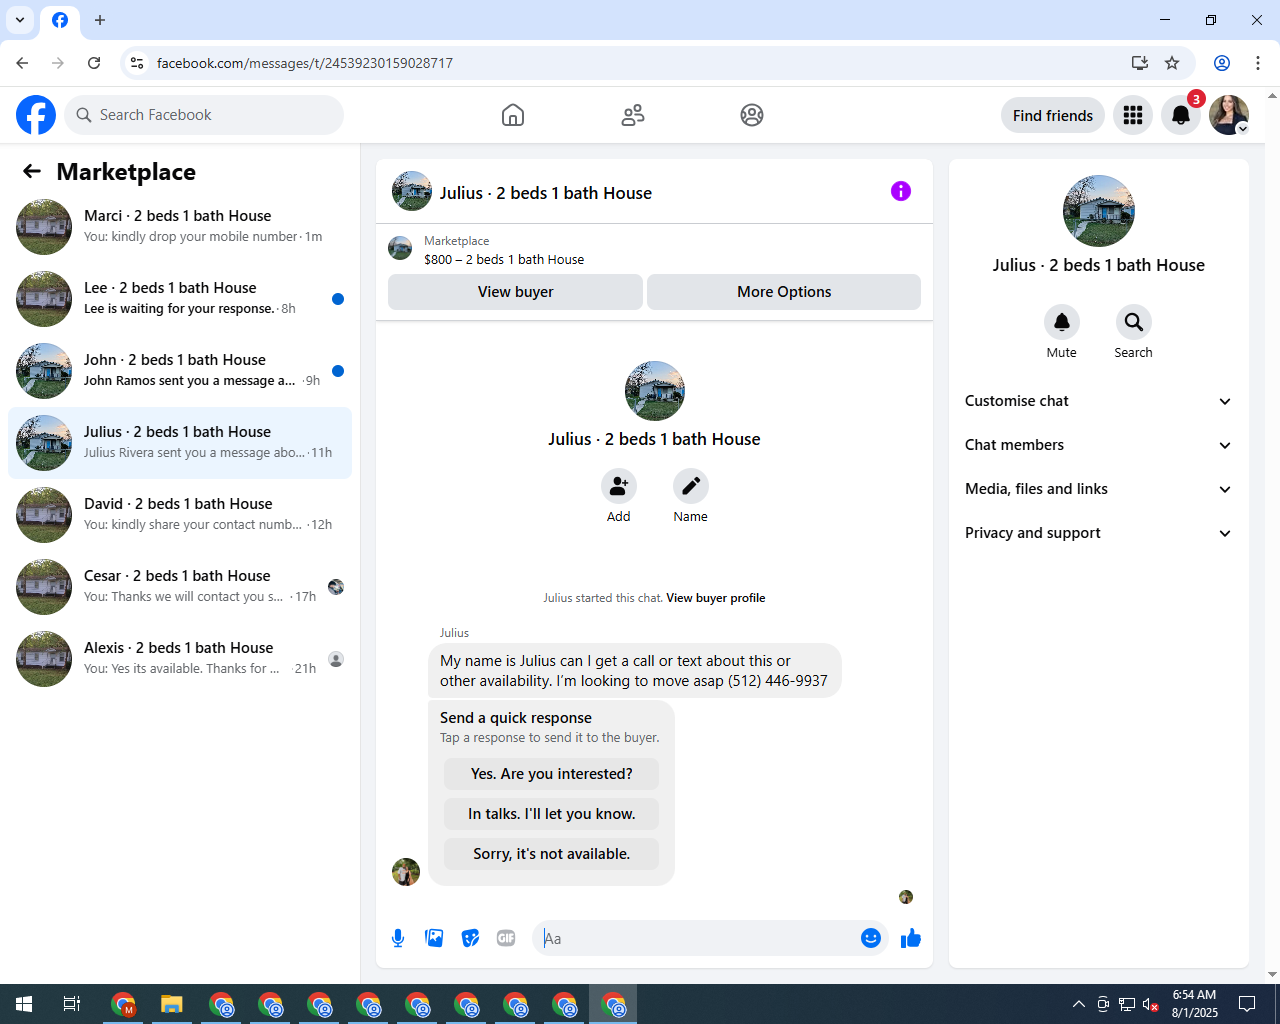The width and height of the screenshot is (1280, 1024).
Task: Open the Facebook menu grid icon
Action: (1133, 115)
